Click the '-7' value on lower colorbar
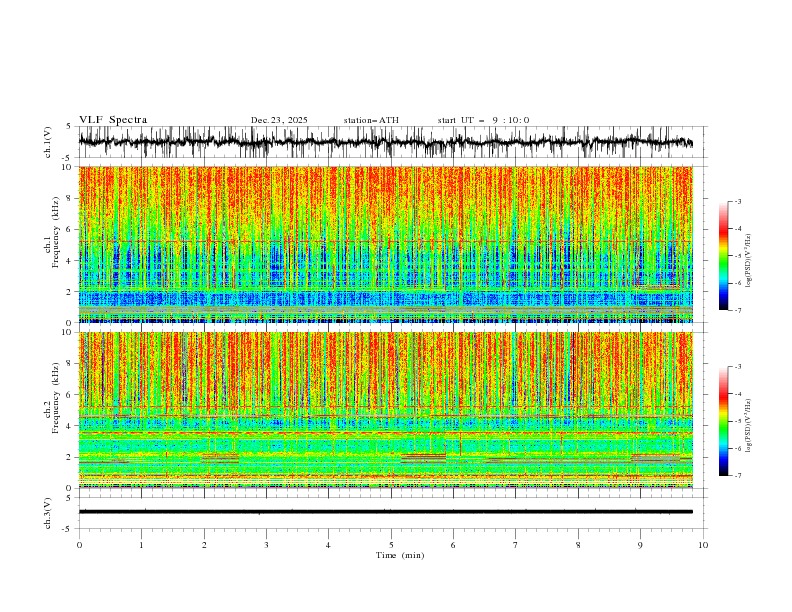This screenshot has width=792, height=612. [x=738, y=476]
